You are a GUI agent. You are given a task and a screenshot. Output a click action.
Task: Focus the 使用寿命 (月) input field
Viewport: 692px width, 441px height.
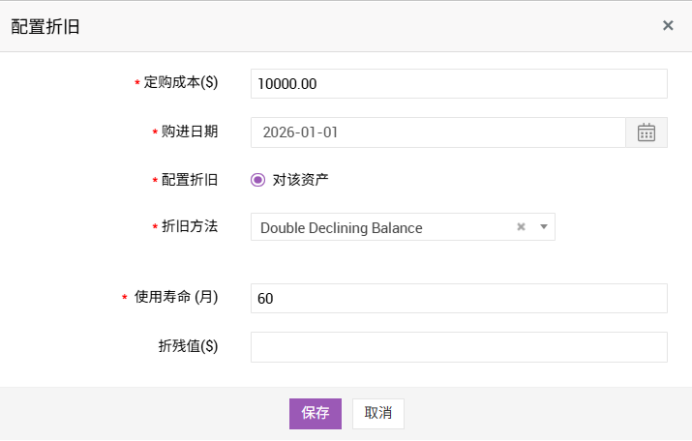pyautogui.click(x=458, y=298)
